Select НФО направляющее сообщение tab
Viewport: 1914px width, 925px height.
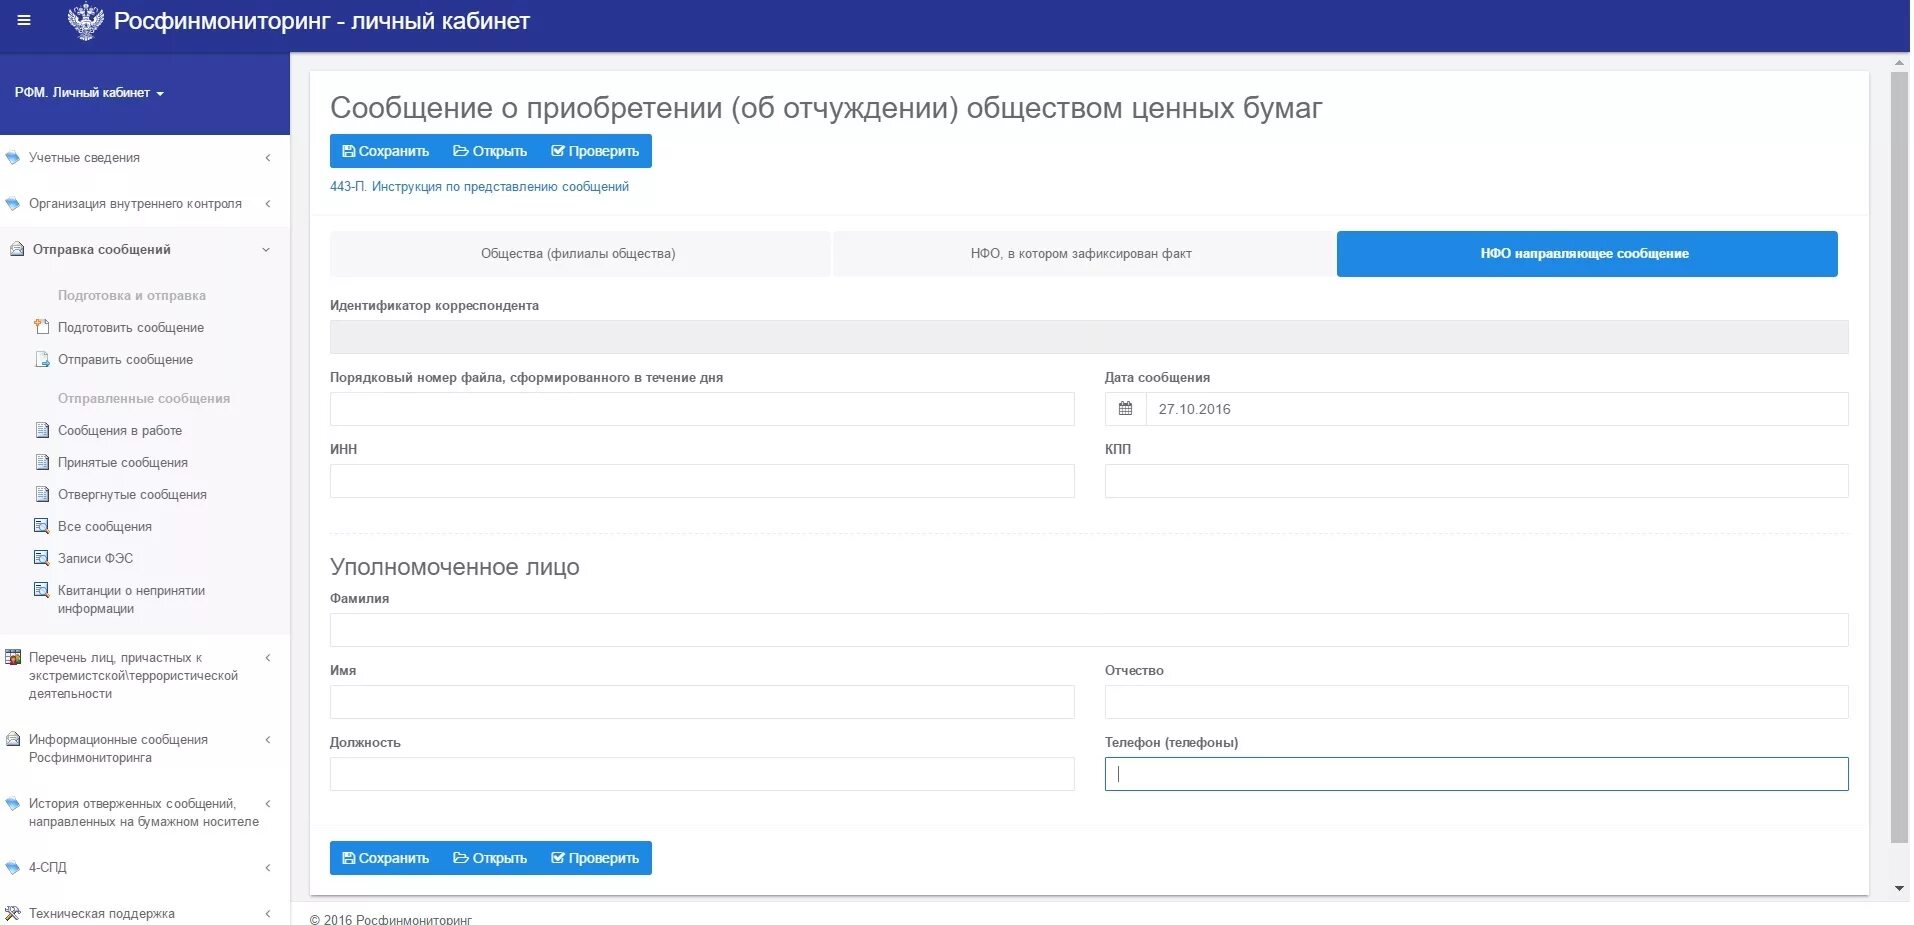1587,254
